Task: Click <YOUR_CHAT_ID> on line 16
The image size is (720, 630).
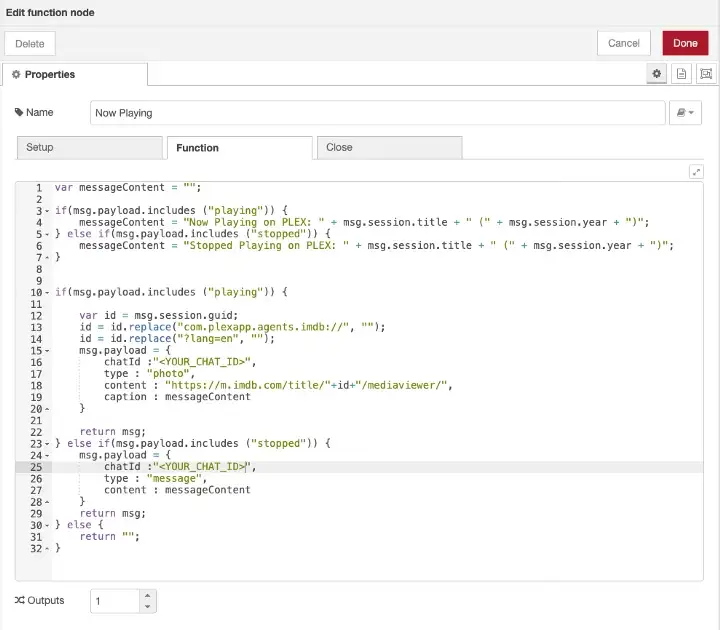Action: point(202,362)
